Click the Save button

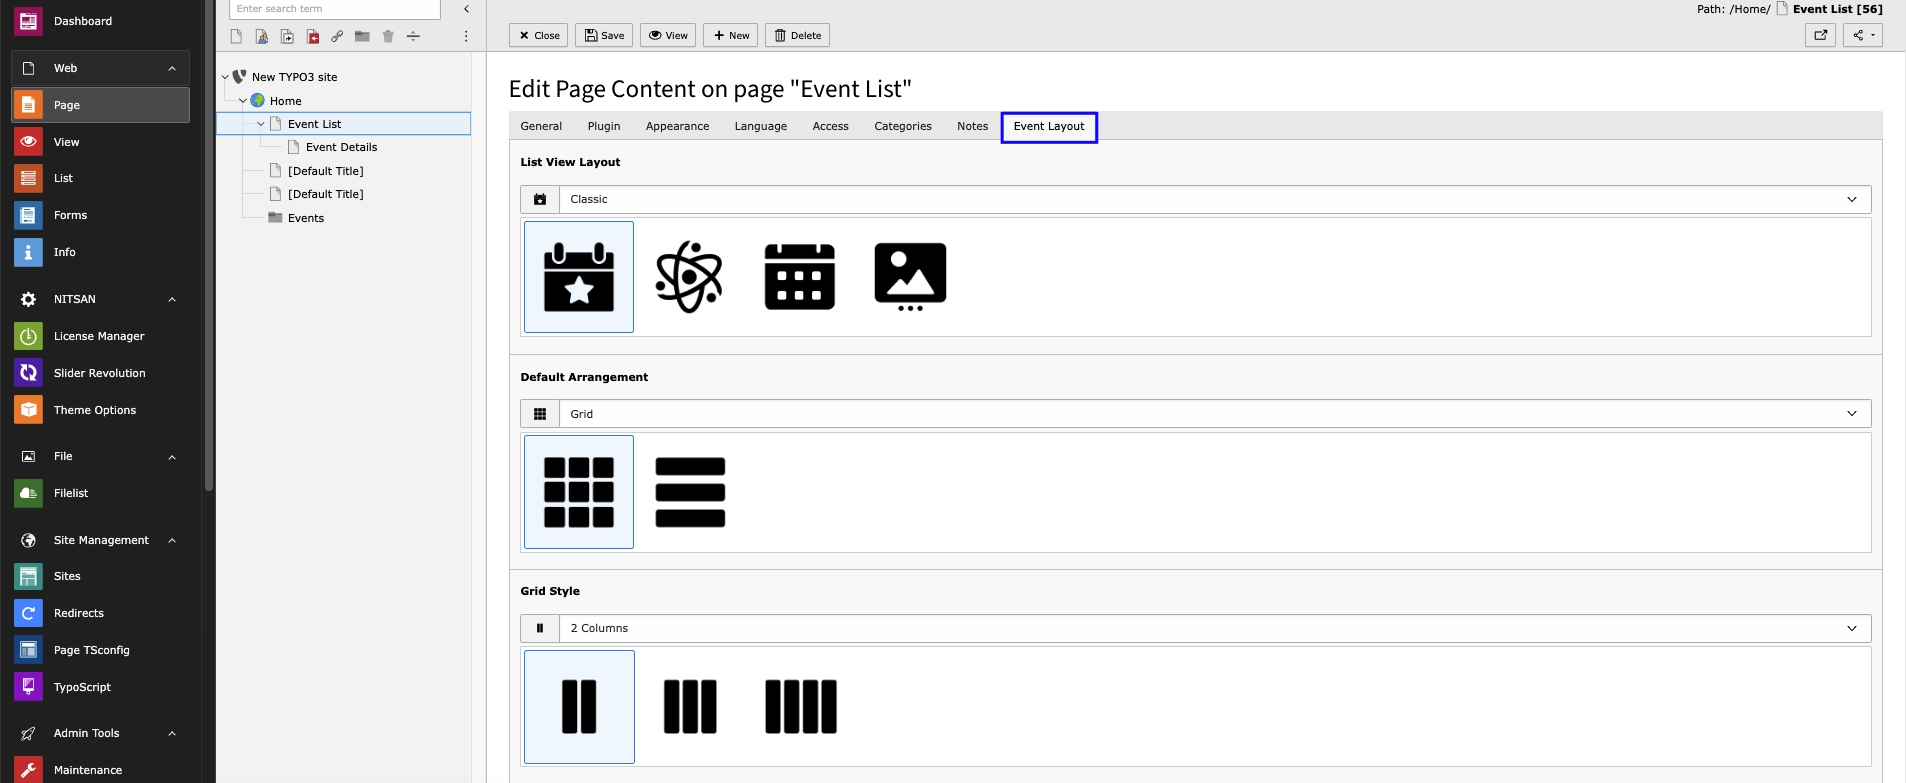(604, 35)
